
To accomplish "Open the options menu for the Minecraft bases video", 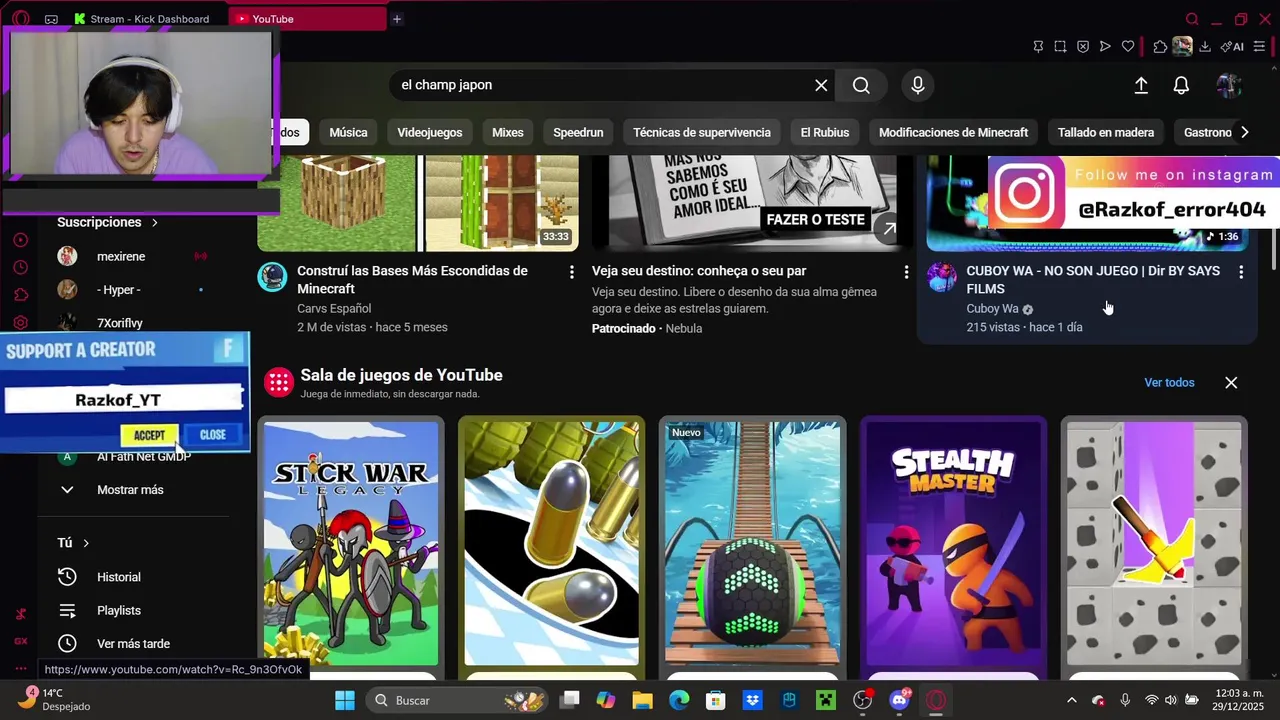I will 572,272.
